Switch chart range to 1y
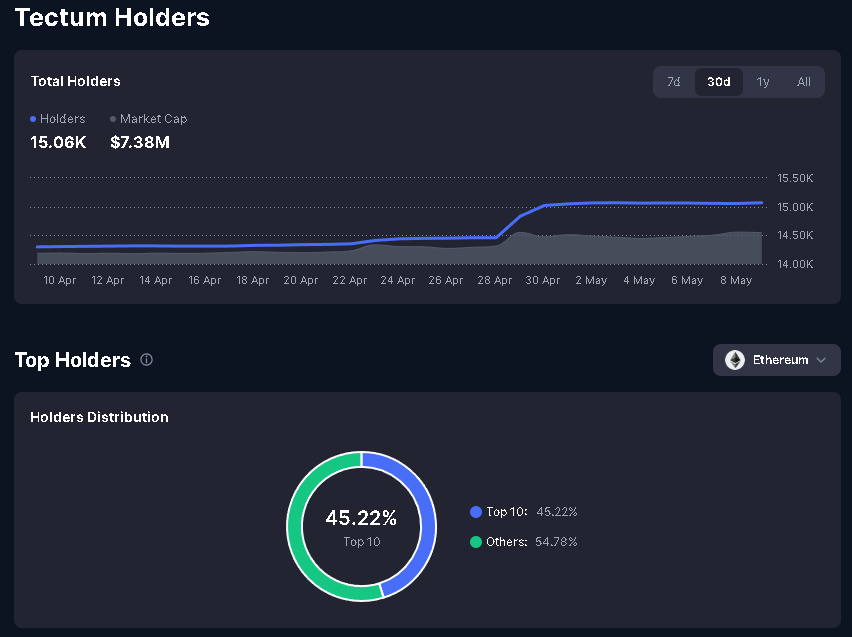This screenshot has height=637, width=852. 763,82
